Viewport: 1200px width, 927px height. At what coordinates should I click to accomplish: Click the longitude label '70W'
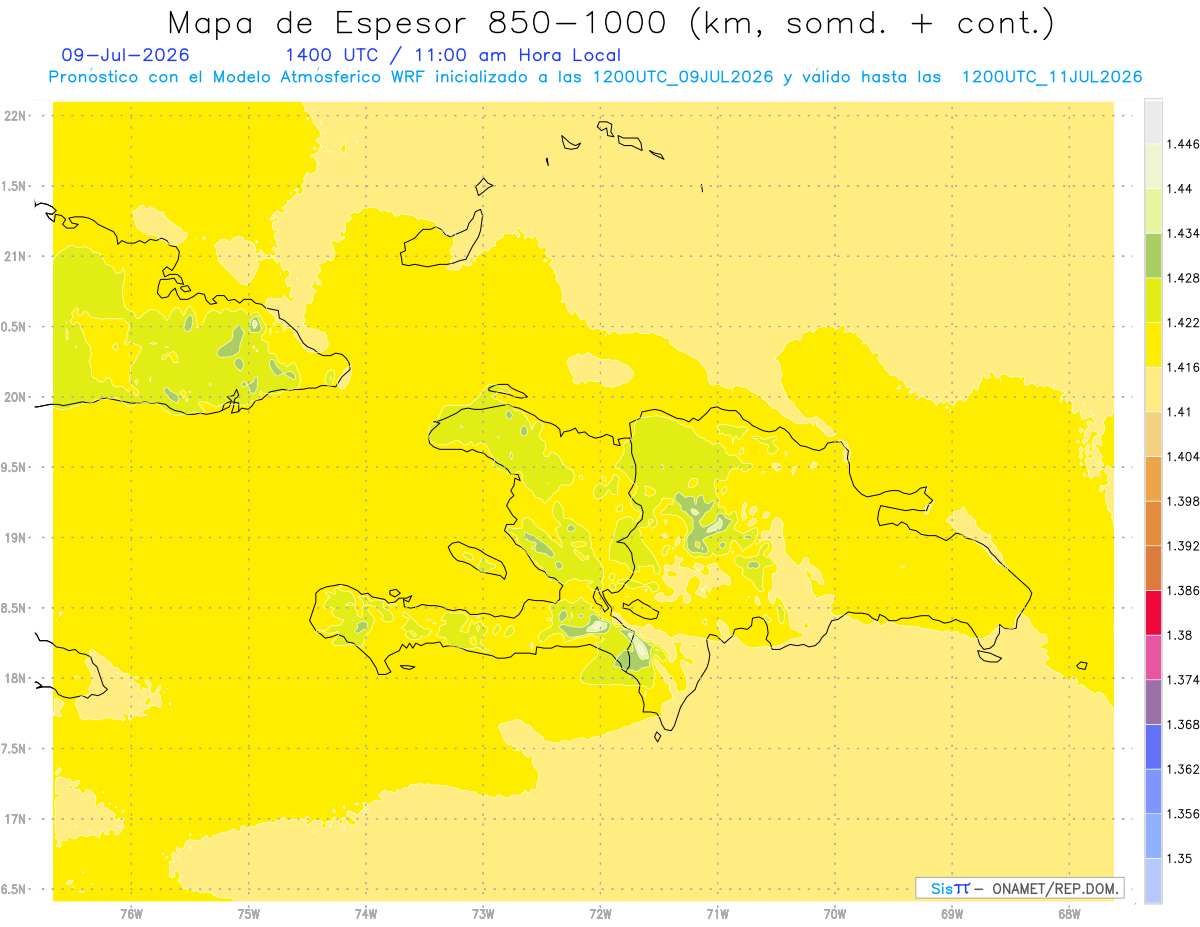point(835,914)
